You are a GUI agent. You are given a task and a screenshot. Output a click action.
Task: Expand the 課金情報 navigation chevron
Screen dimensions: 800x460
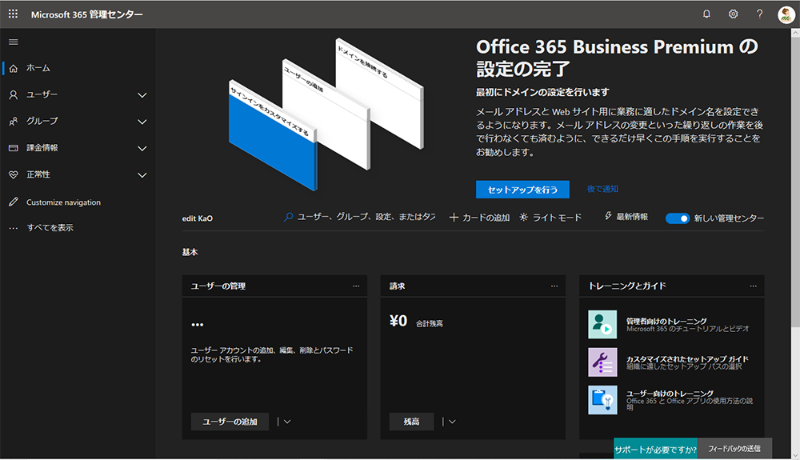tap(142, 148)
